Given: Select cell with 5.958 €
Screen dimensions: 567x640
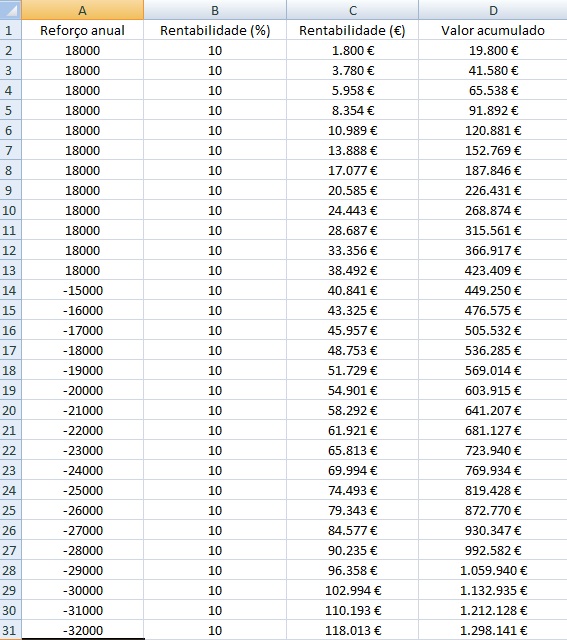Looking at the screenshot, I should (352, 90).
